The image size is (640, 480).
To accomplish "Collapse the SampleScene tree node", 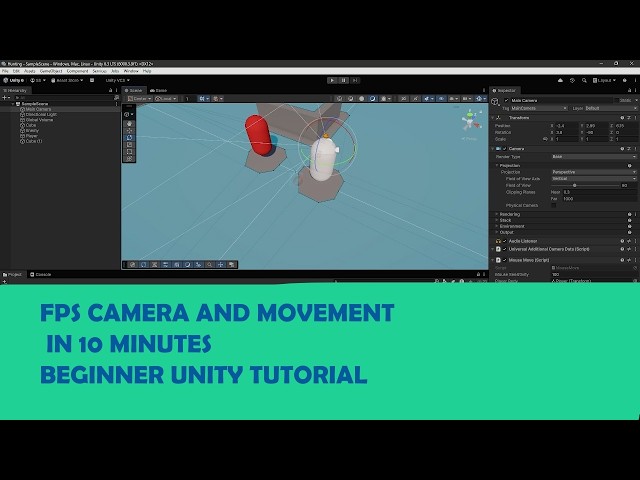I will click(x=13, y=104).
